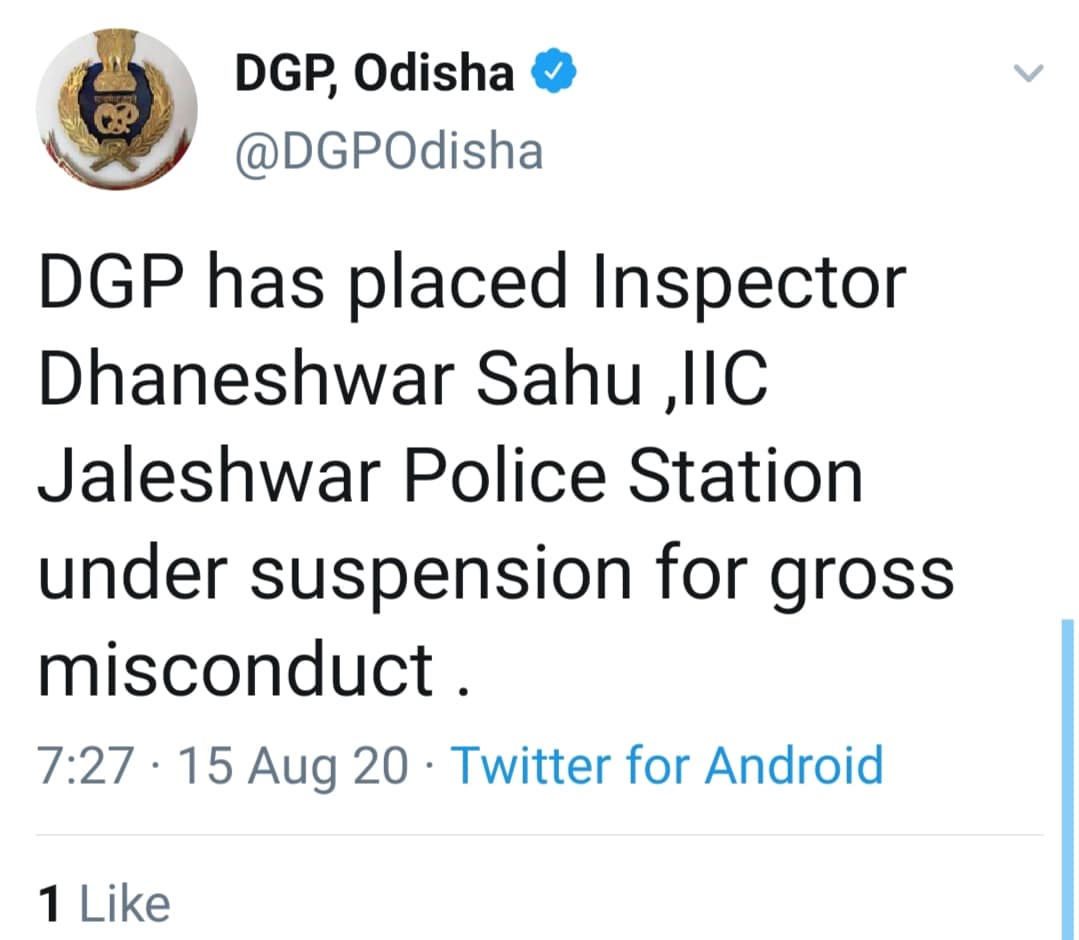The image size is (1079, 940).
Task: Click the name 'Dhaneshwar Sahu' in tweet
Action: click(x=341, y=380)
